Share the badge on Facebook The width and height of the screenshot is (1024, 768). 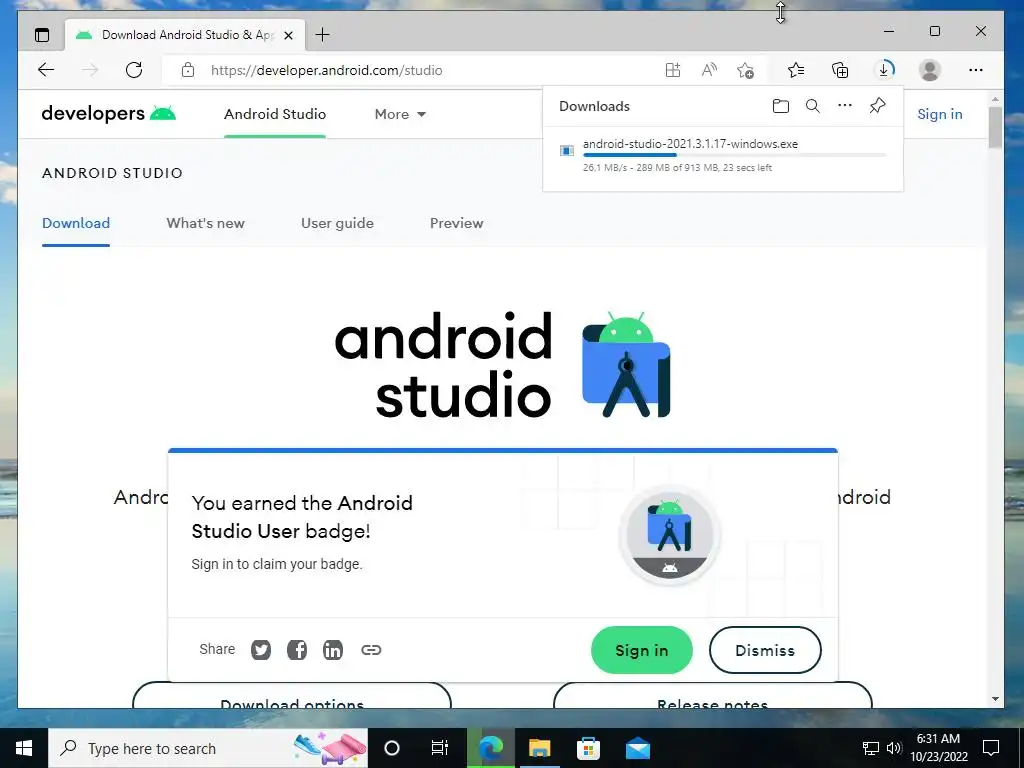(296, 650)
